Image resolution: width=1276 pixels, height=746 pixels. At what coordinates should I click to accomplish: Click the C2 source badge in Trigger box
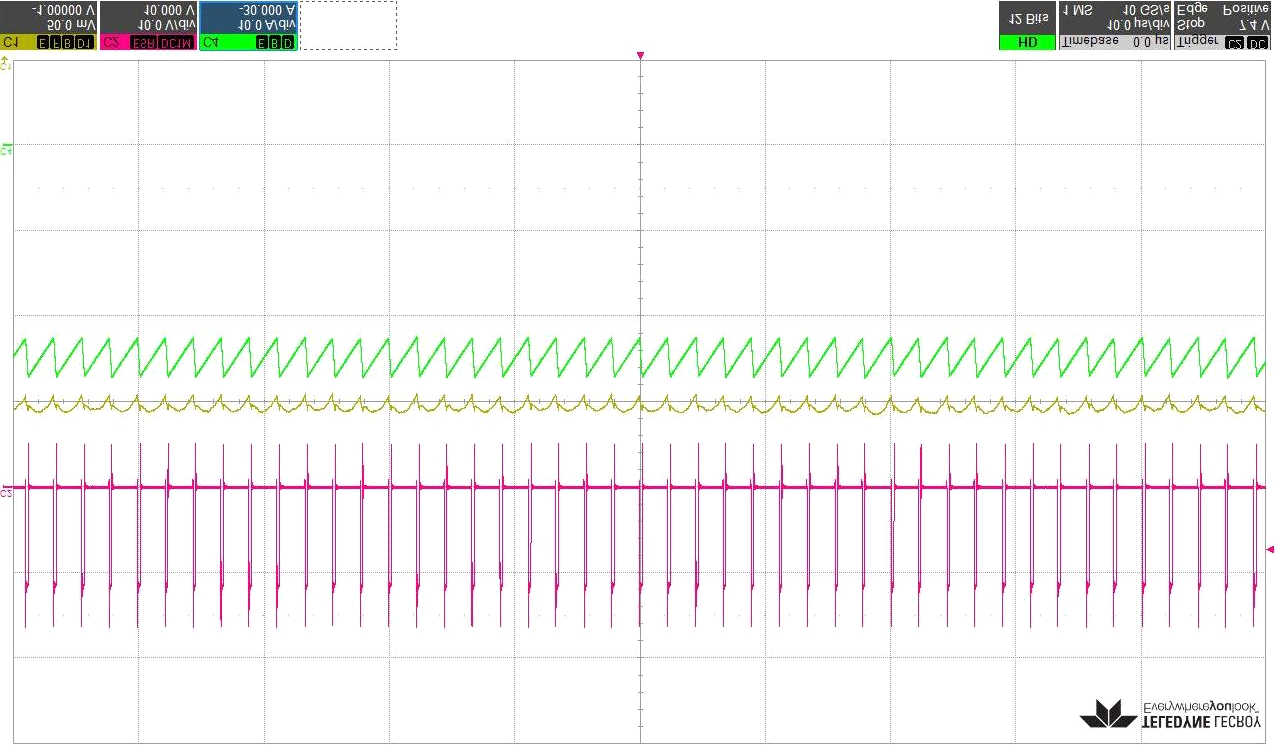coord(1235,43)
